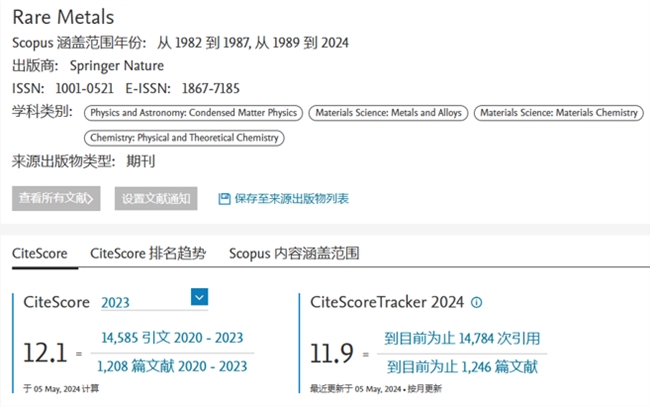The image size is (650, 407).
Task: Click the ISSN number 1001-0521
Action: pos(76,88)
